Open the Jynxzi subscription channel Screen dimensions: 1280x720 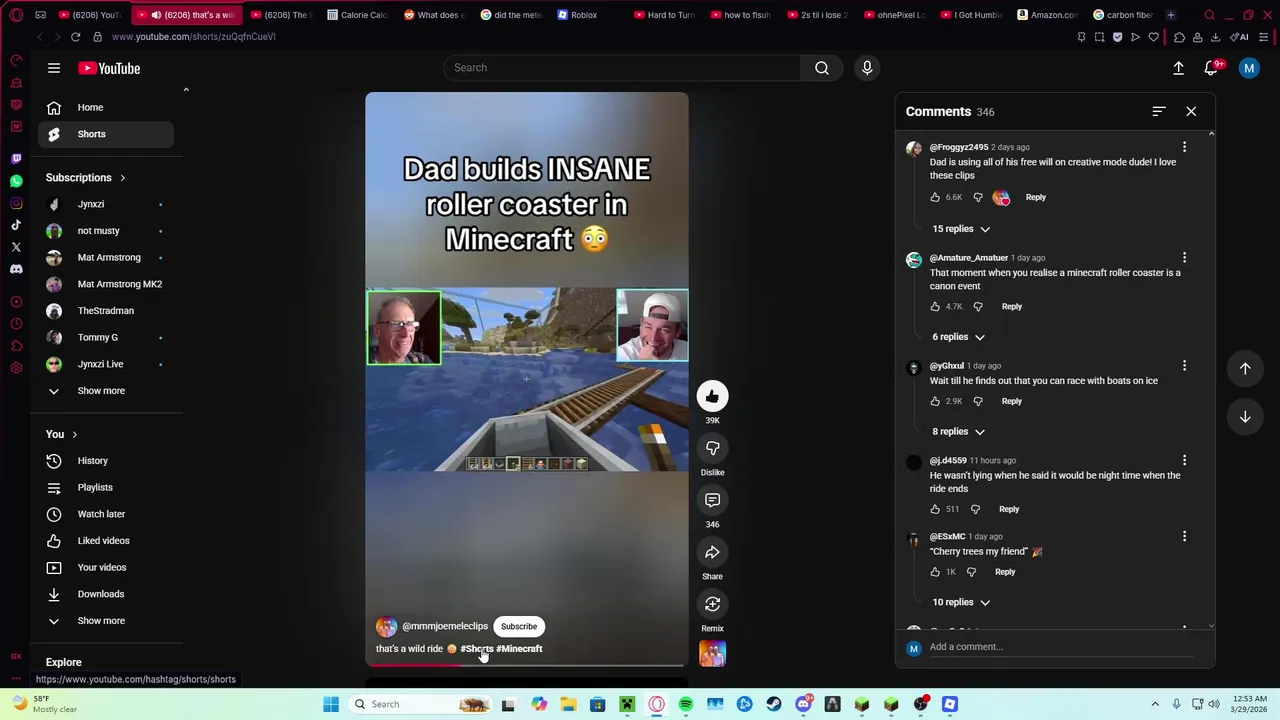point(105,204)
